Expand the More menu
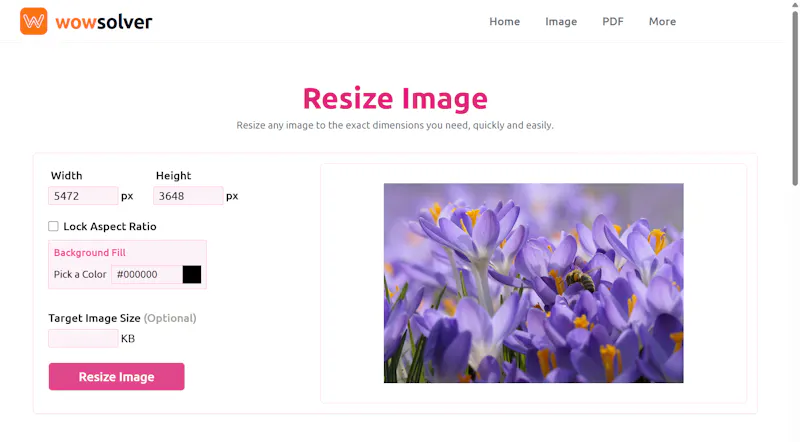800x442 pixels. pos(662,21)
